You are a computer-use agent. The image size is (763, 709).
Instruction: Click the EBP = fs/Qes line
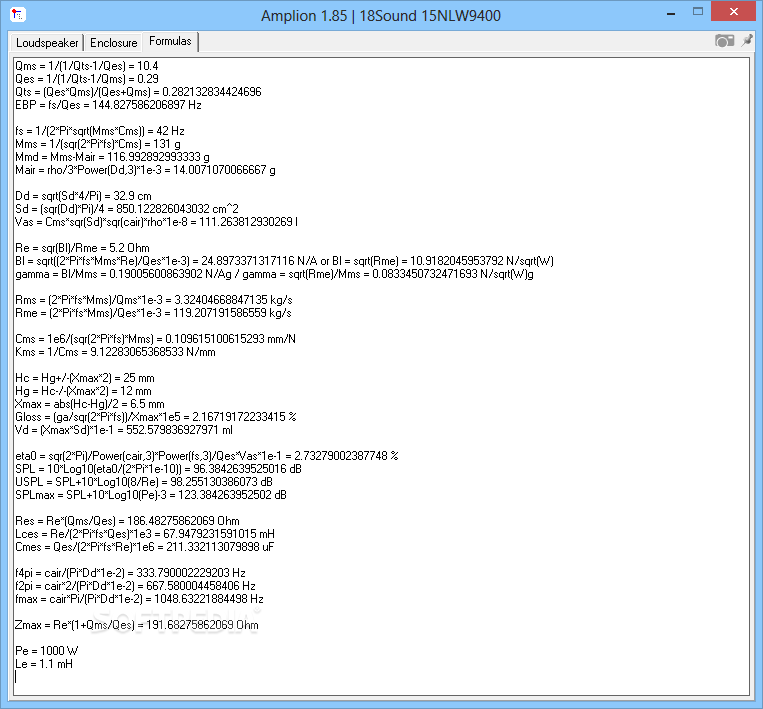pyautogui.click(x=108, y=105)
